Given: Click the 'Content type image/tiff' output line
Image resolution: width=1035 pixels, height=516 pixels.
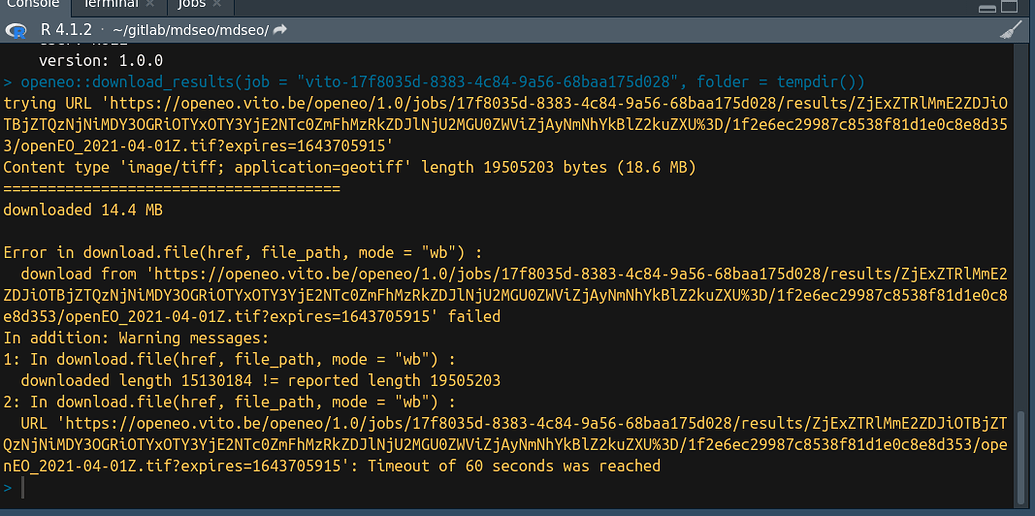Looking at the screenshot, I should (350, 168).
